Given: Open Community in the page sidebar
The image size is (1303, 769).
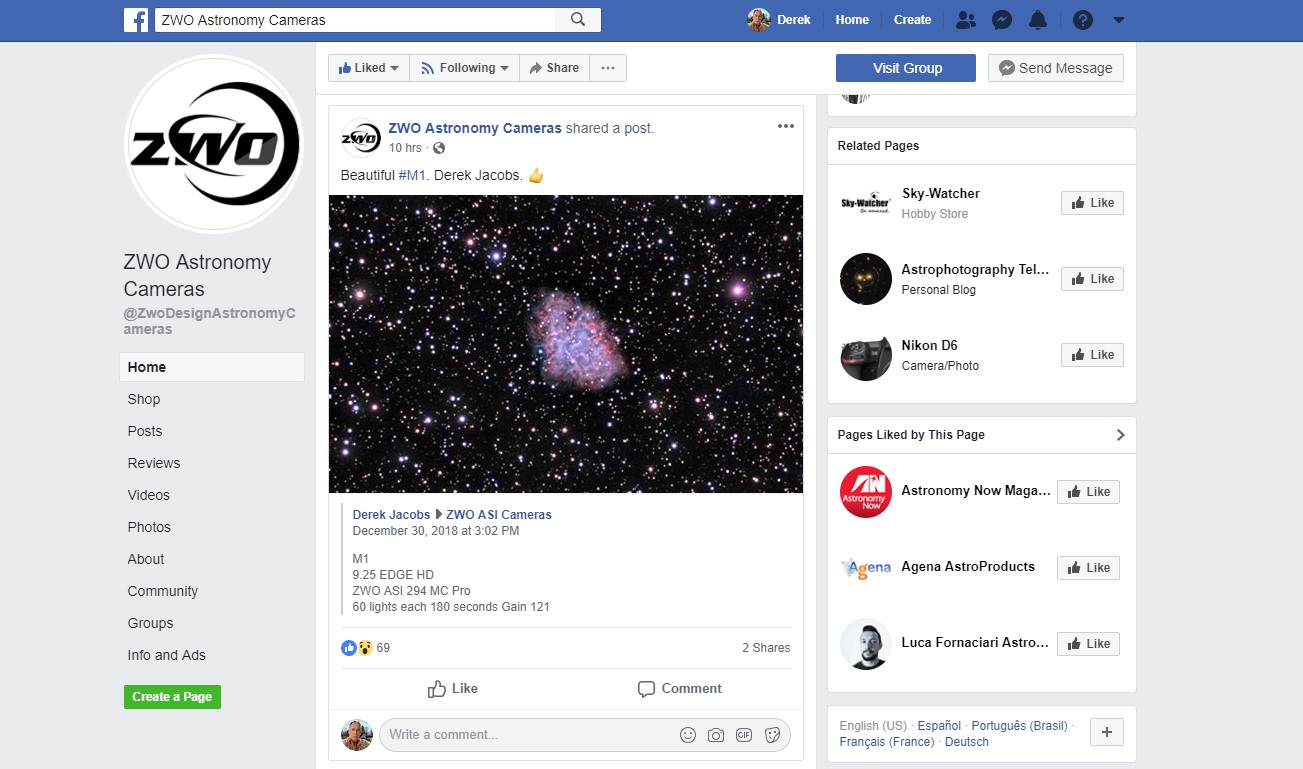Looking at the screenshot, I should [x=163, y=591].
